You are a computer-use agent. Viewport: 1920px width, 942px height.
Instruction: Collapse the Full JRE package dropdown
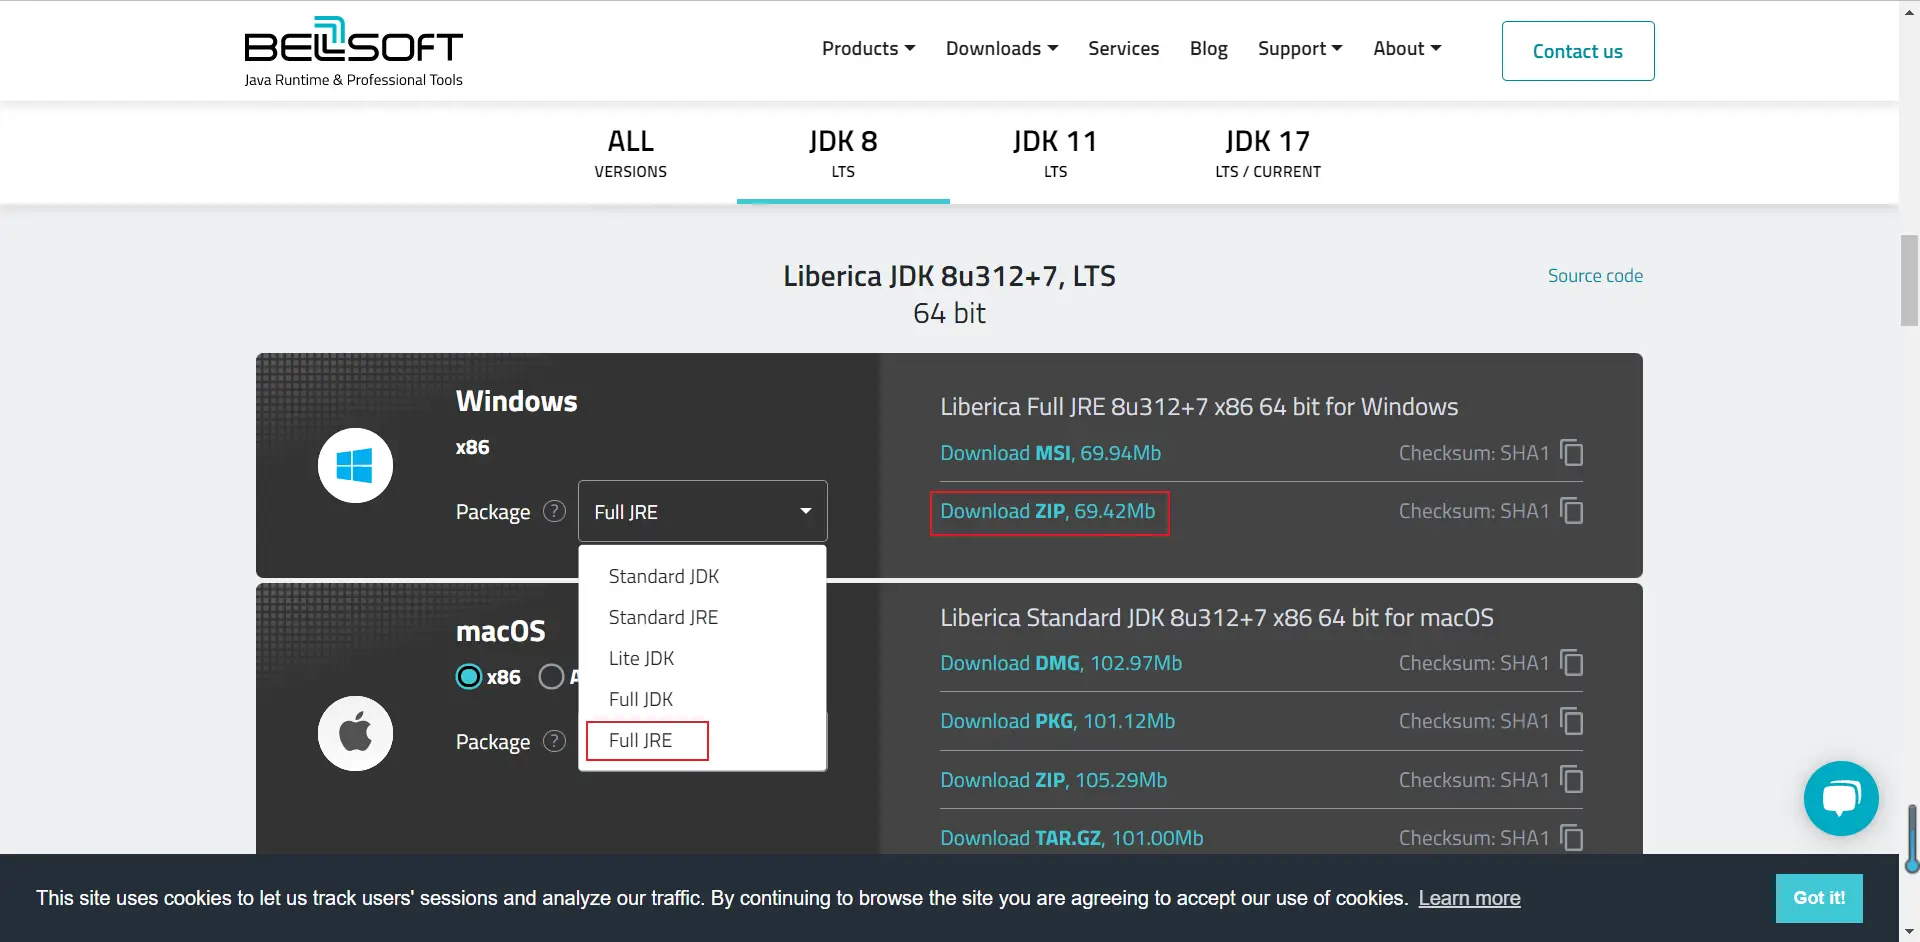[x=702, y=512]
